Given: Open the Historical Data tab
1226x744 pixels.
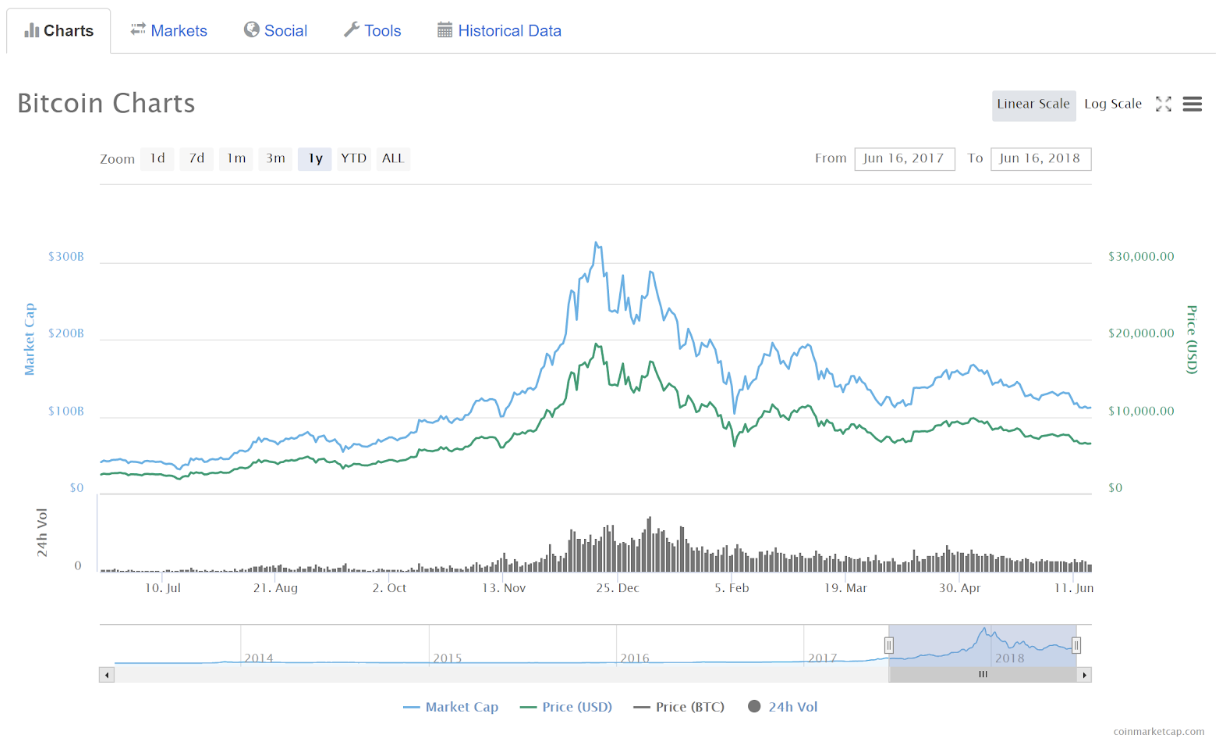Looking at the screenshot, I should coord(499,31).
